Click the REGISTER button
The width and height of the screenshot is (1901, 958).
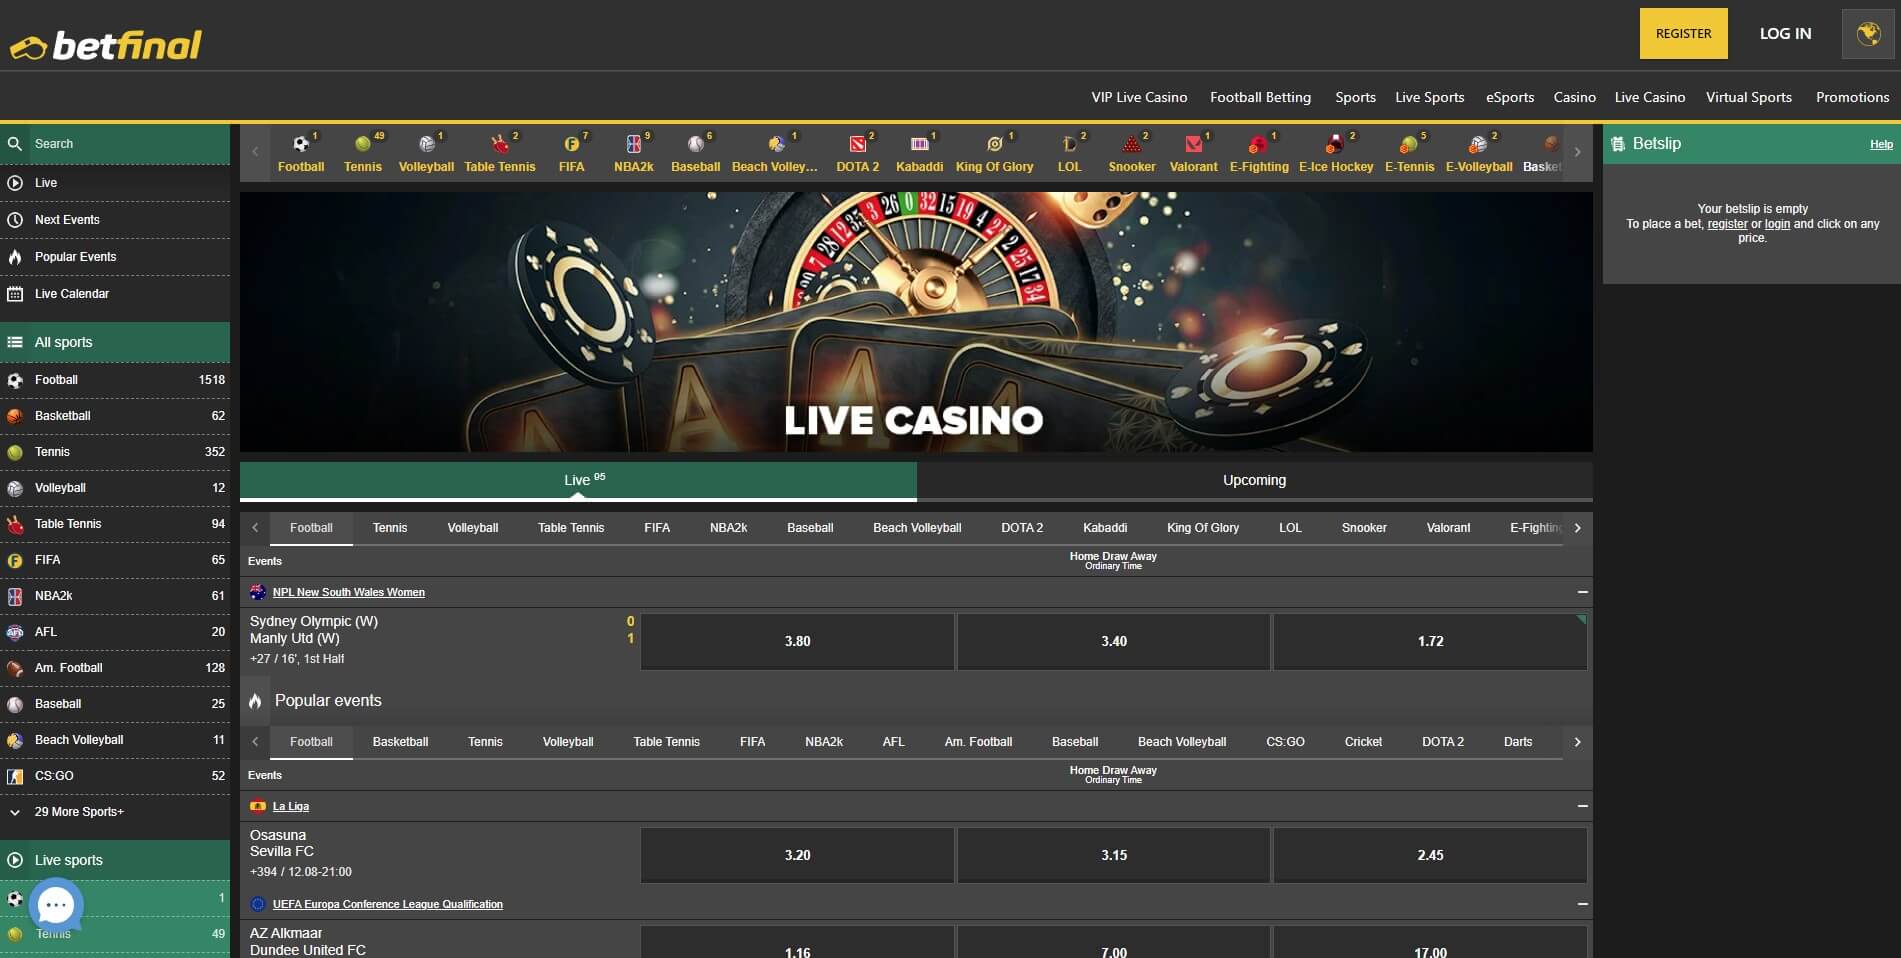tap(1683, 34)
